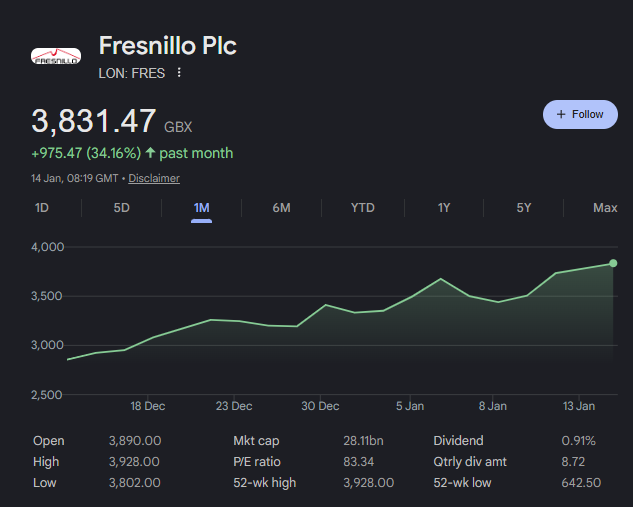Click the Fresnillo Plc company title

167,46
